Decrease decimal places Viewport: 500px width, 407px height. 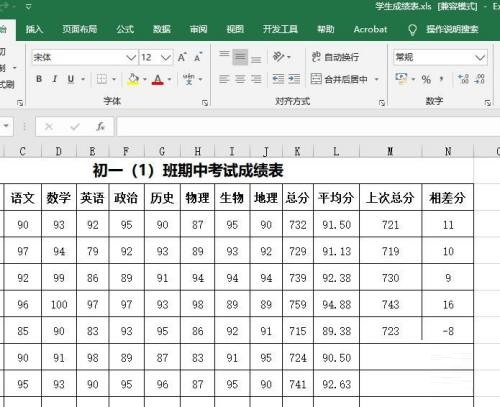pyautogui.click(x=479, y=79)
